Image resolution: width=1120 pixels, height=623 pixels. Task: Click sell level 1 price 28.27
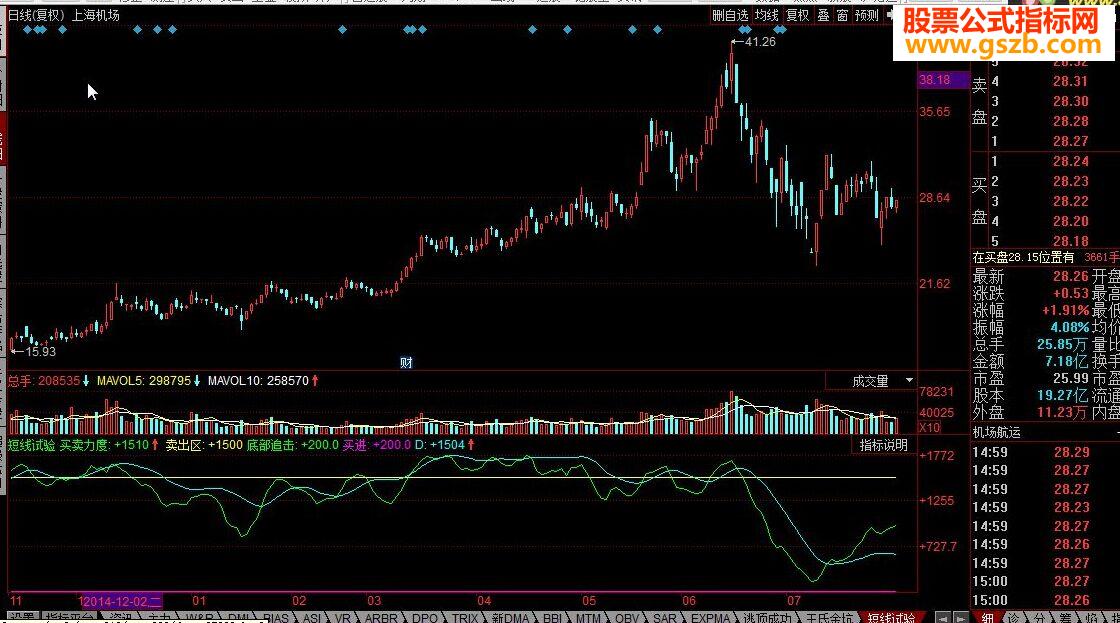tap(1071, 141)
